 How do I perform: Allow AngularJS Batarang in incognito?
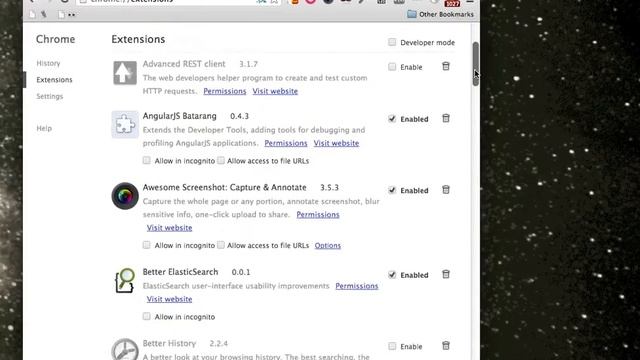tap(147, 160)
